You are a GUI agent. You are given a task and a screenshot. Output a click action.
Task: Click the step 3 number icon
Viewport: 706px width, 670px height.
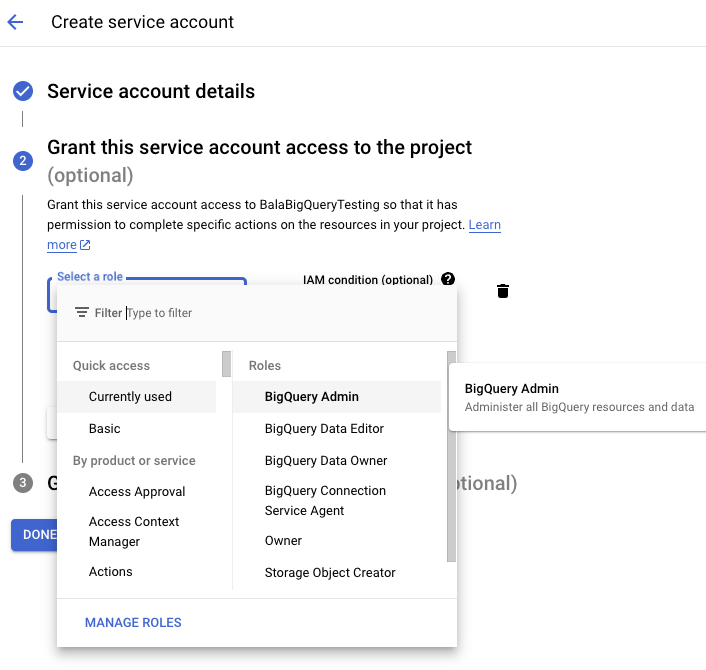click(23, 483)
